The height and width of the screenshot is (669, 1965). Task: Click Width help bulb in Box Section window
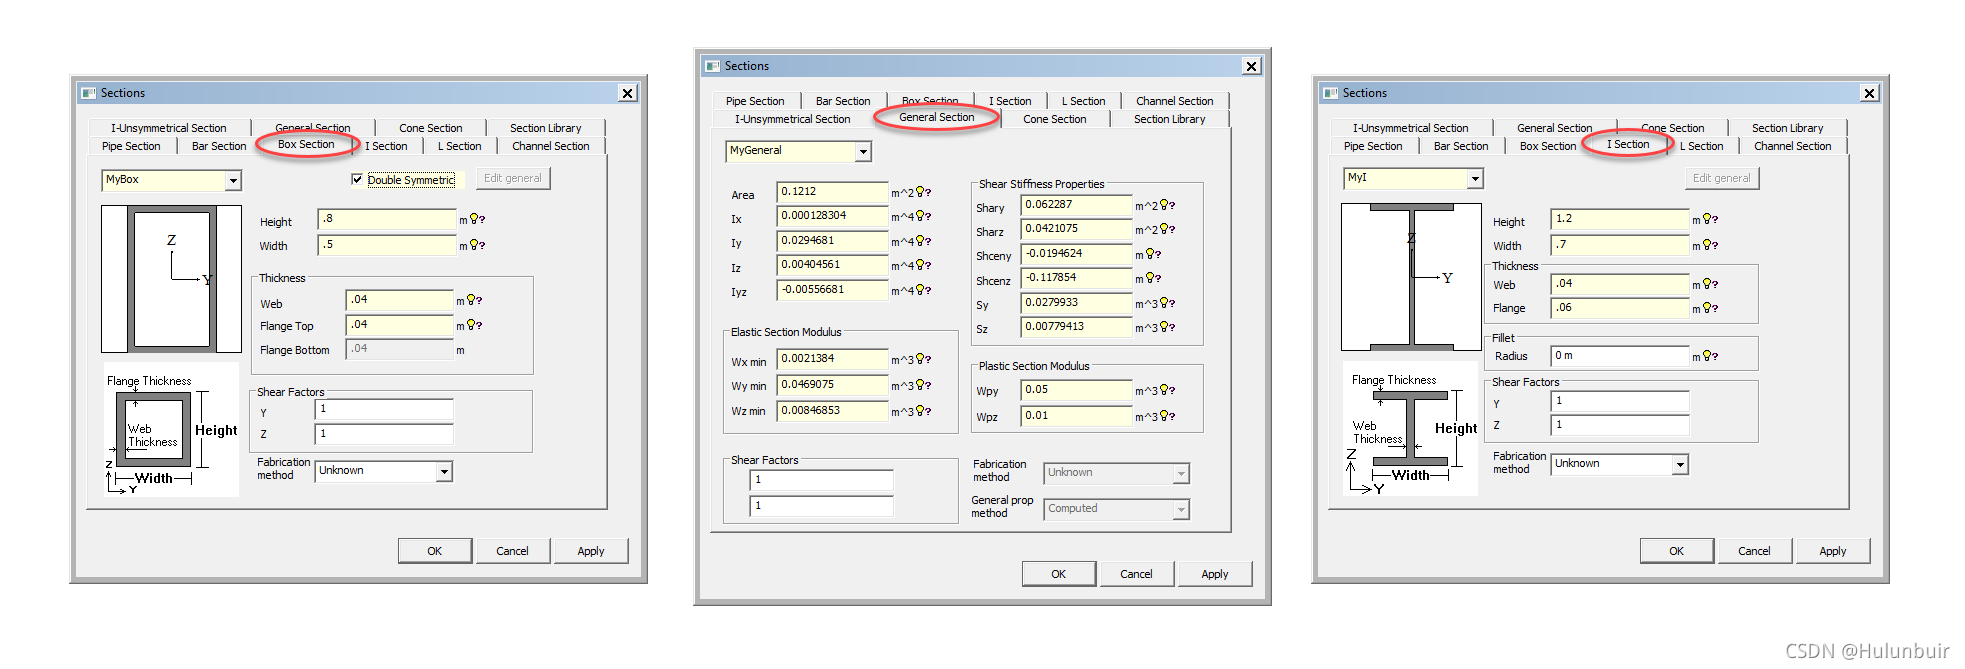click(x=478, y=245)
